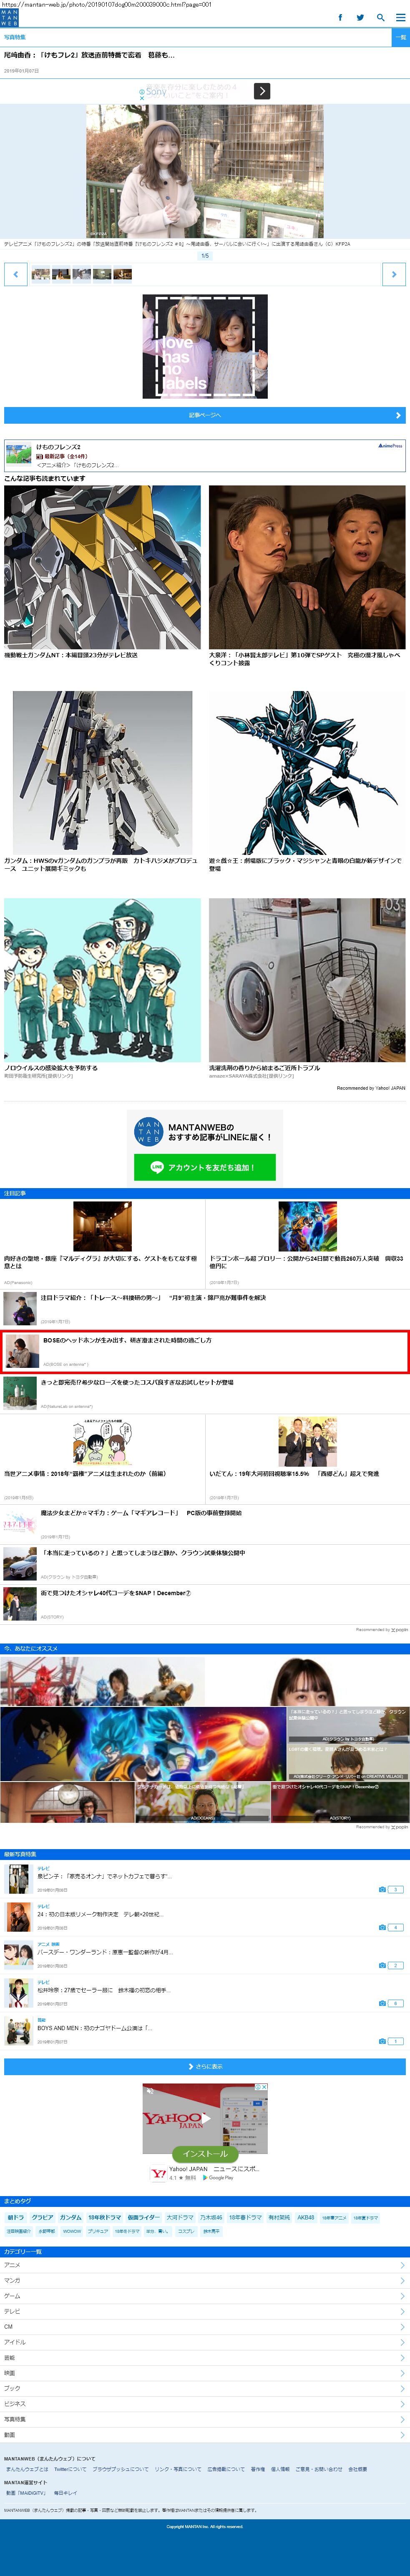Go to next photo with right arrow
Viewport: 410px width, 2576px height.
(394, 274)
